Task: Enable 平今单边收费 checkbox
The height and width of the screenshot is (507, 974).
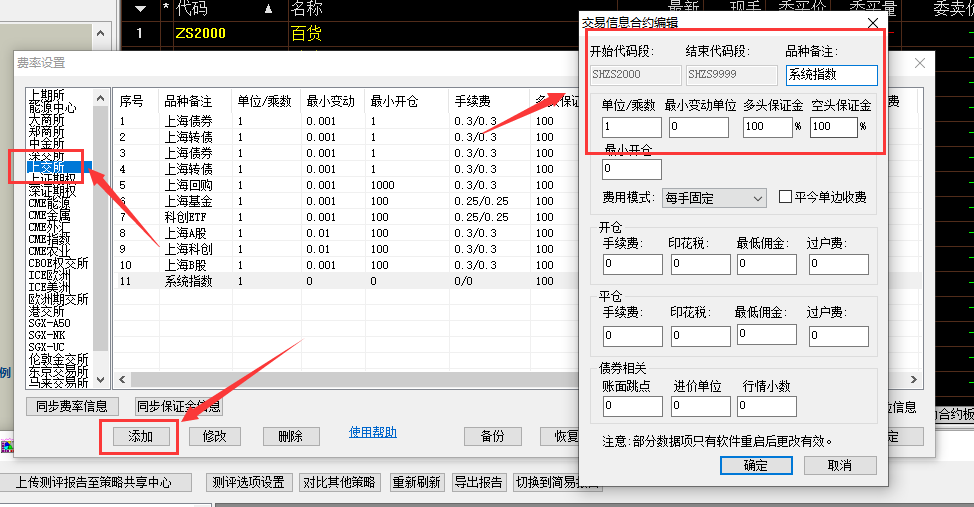Action: 785,197
